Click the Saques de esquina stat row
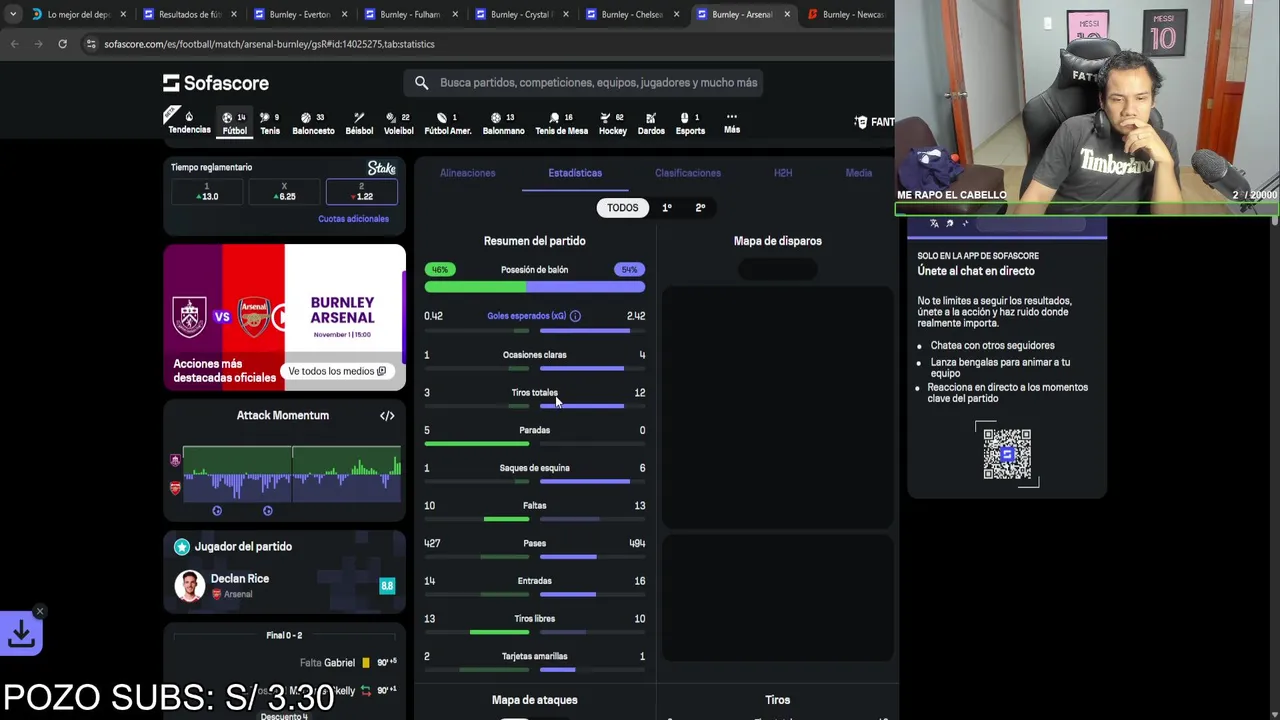1280x720 pixels. [x=535, y=472]
